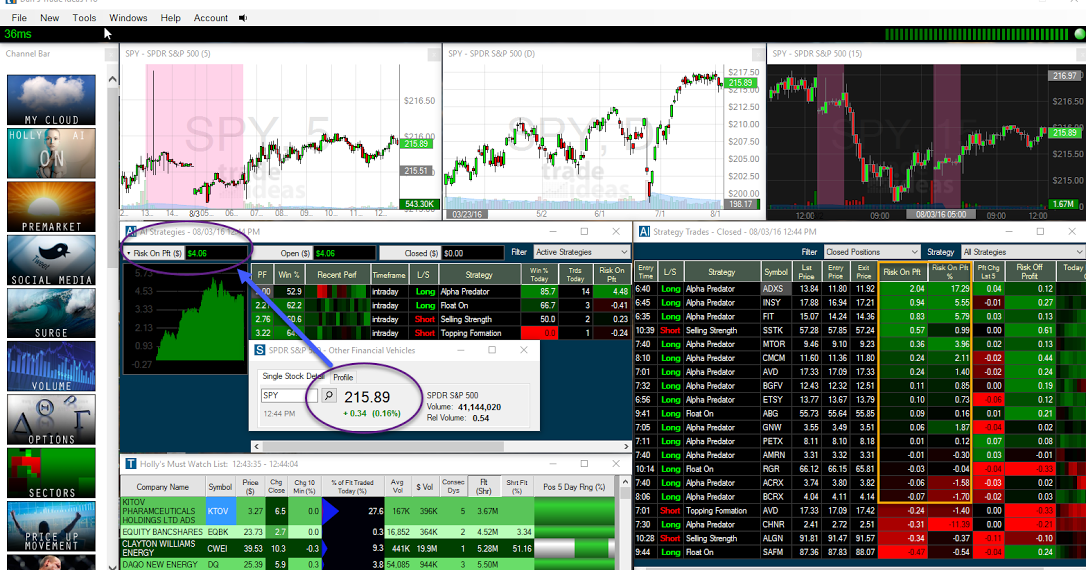The height and width of the screenshot is (570, 1086).
Task: Open the Account menu
Action: click(x=211, y=18)
